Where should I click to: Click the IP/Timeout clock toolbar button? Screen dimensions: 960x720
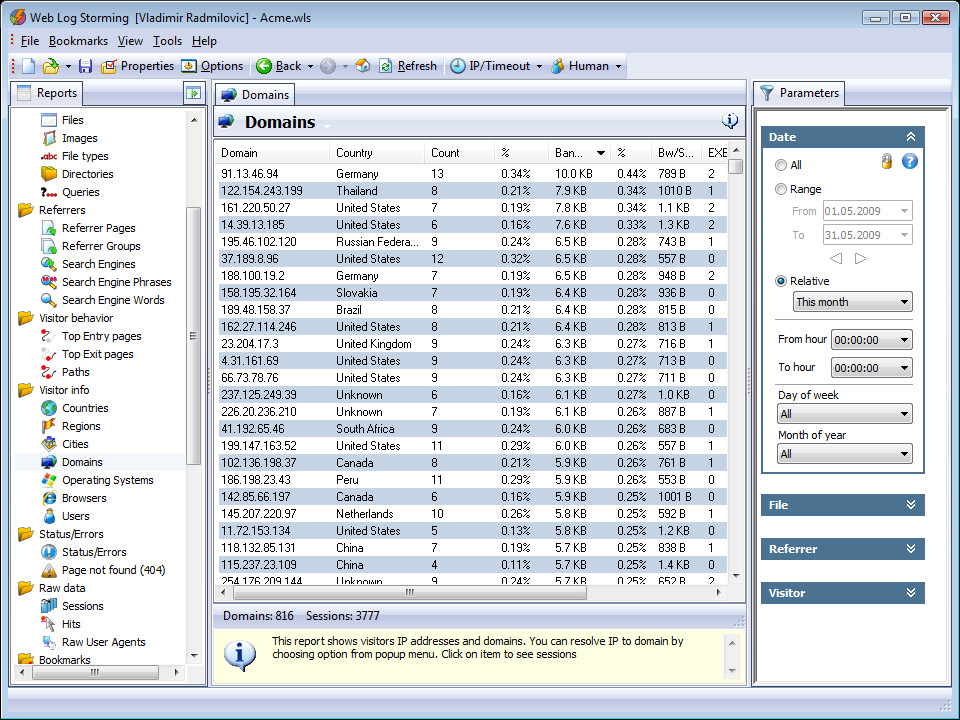pos(490,66)
